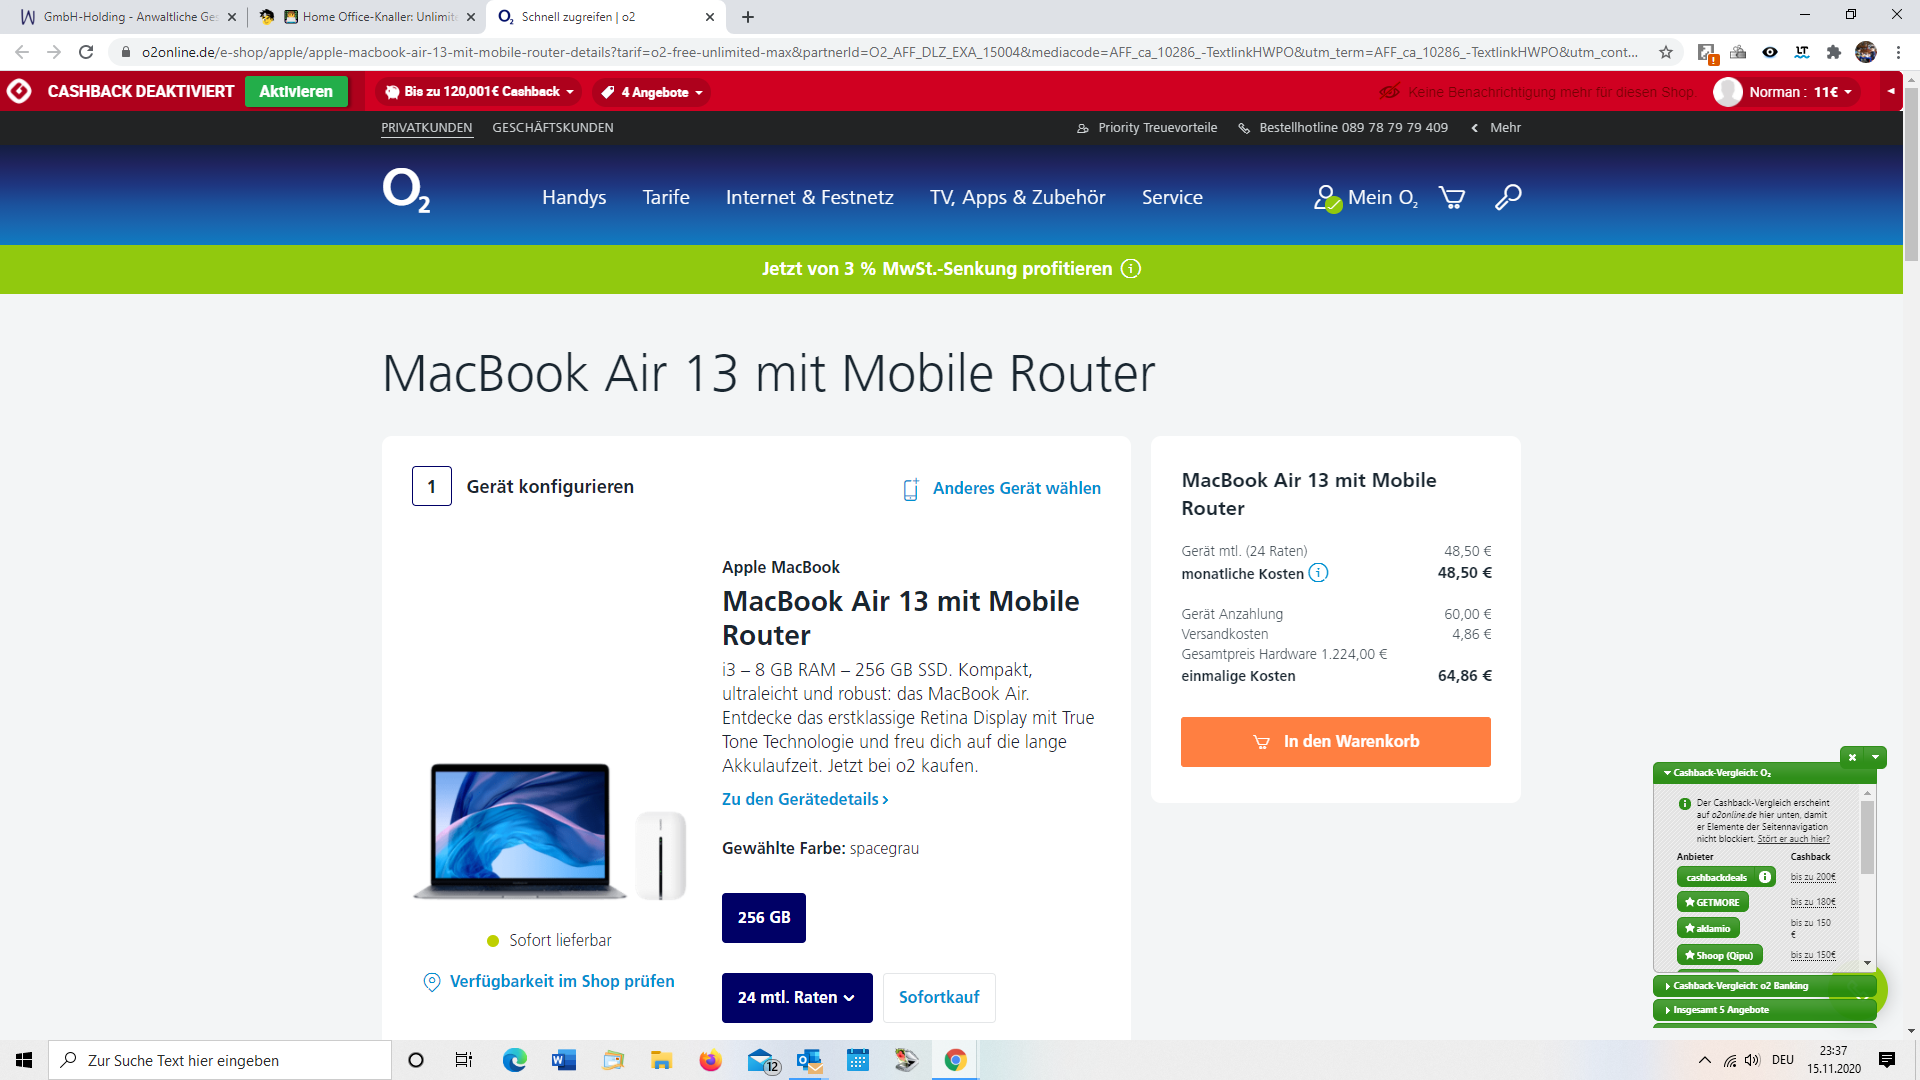Open the Chrome profile avatar
Viewport: 1920px width, 1080px height.
(x=1866, y=52)
